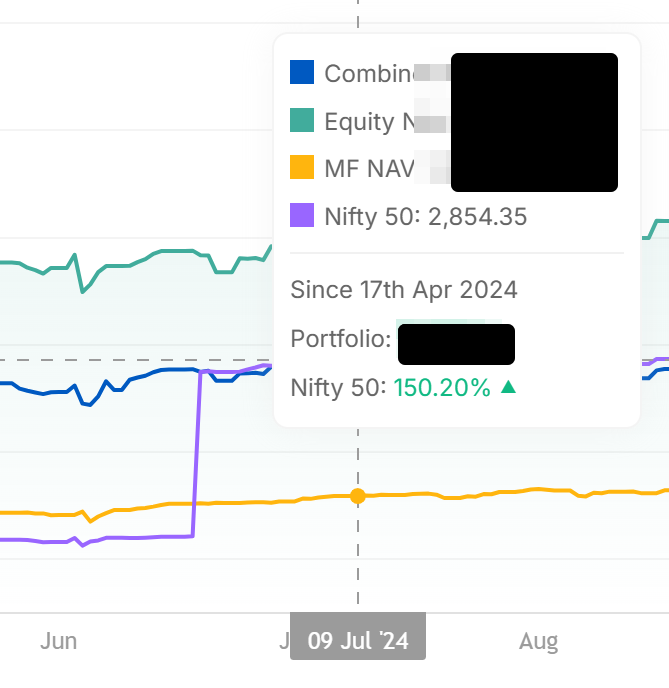Click the 150.20% Nifty 50 return value

442,388
